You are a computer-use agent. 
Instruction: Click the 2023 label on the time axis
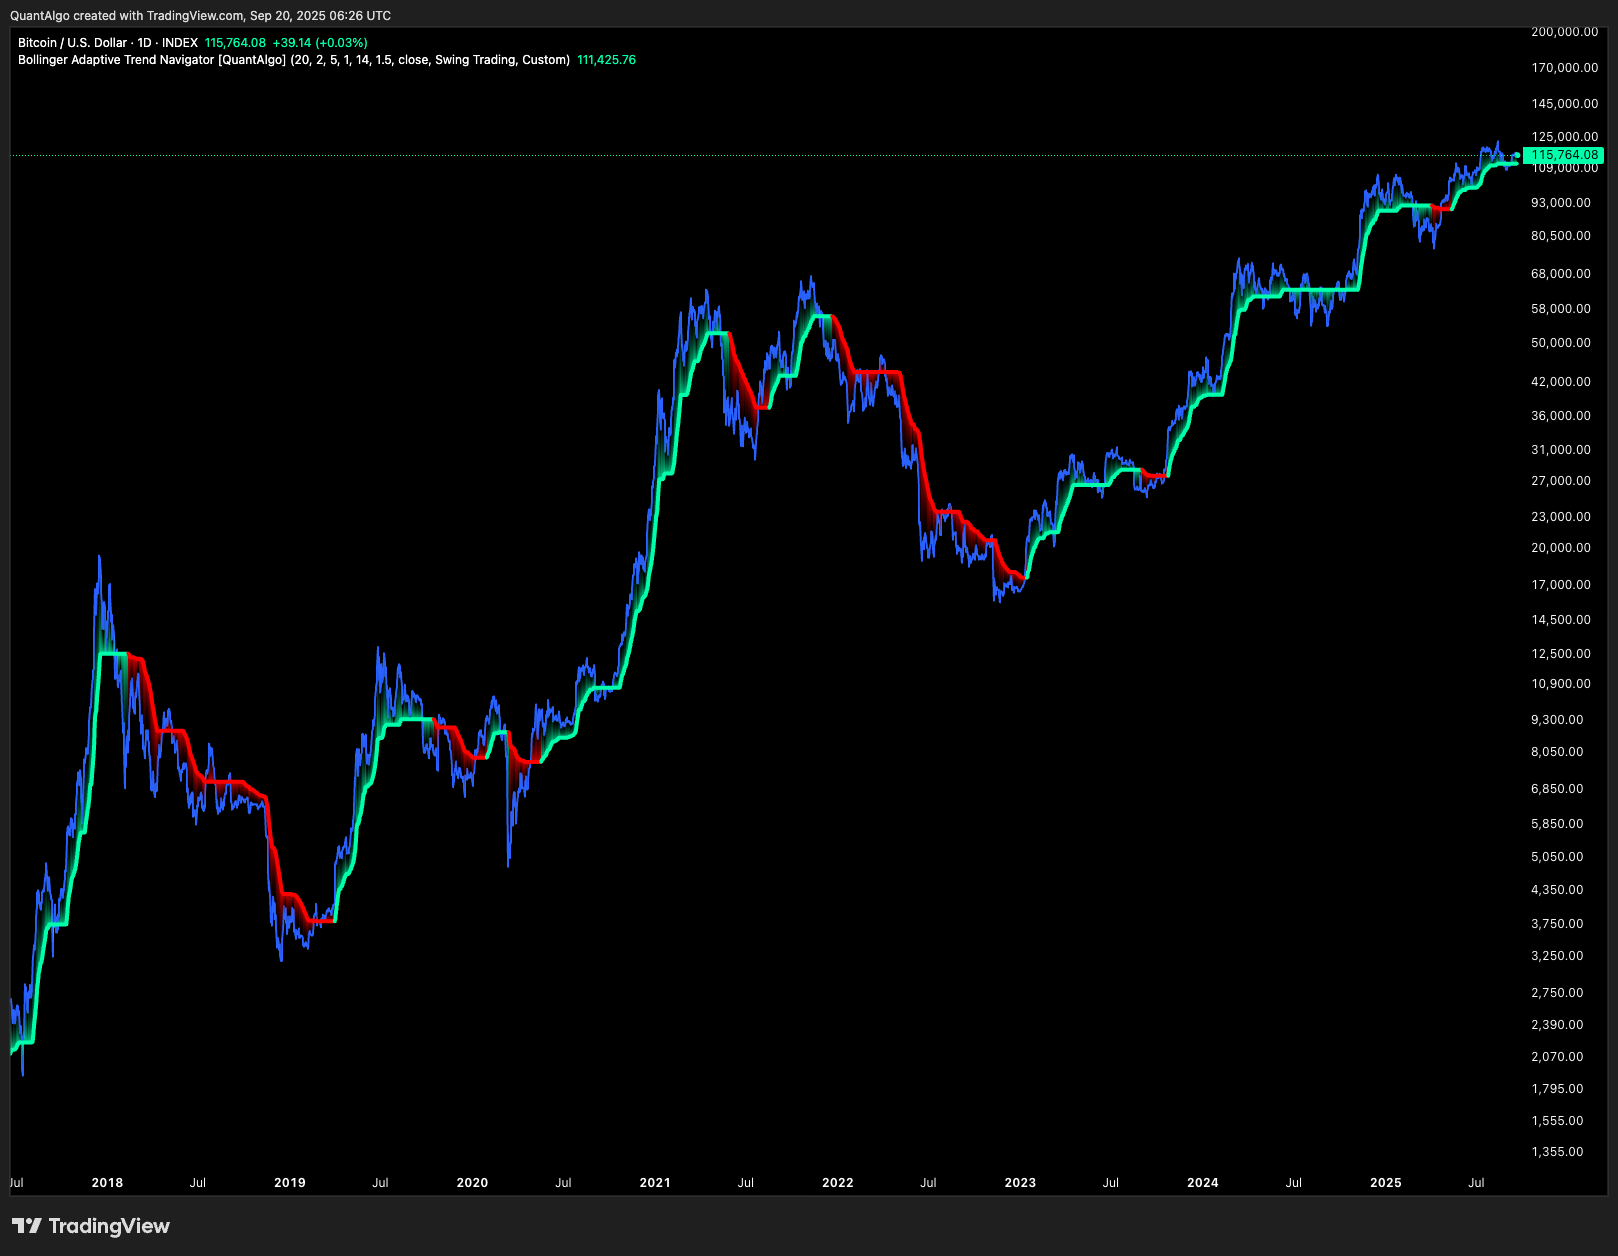1020,1183
